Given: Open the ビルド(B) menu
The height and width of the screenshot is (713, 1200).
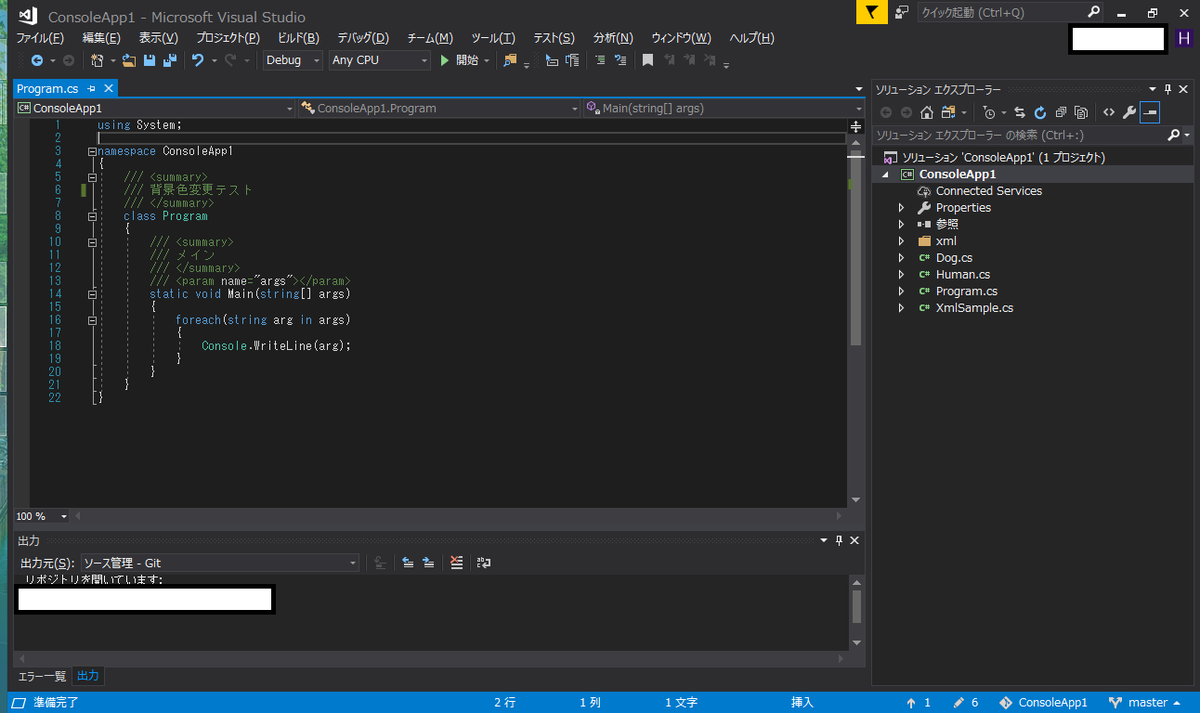Looking at the screenshot, I should point(298,38).
